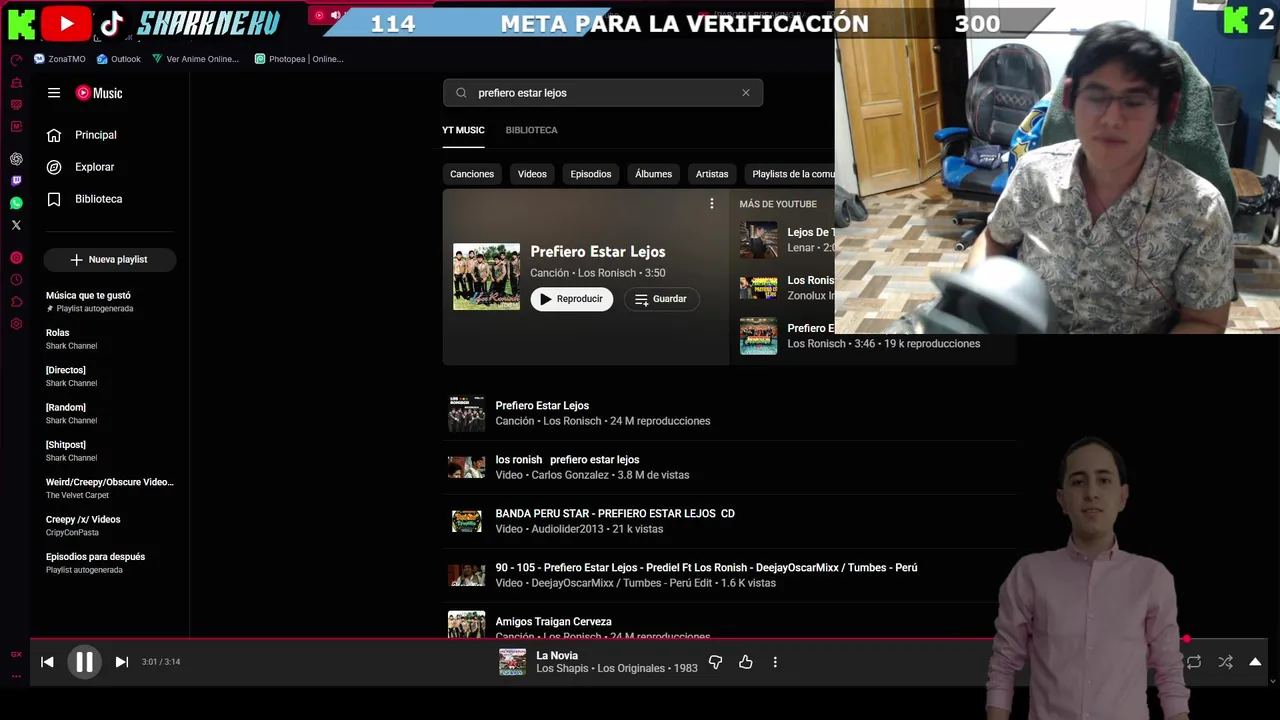Clear the search box with the X
This screenshot has height=720, width=1280.
[x=745, y=93]
